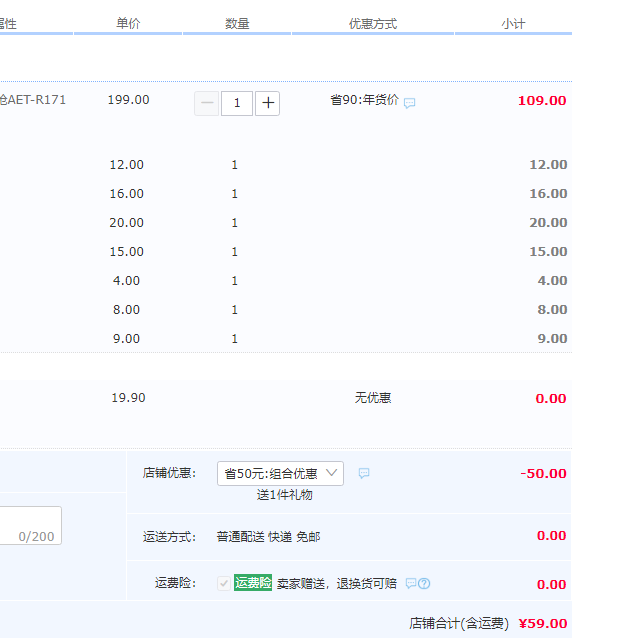634x638 pixels.
Task: Click the 数量 column header
Action: tap(237, 23)
